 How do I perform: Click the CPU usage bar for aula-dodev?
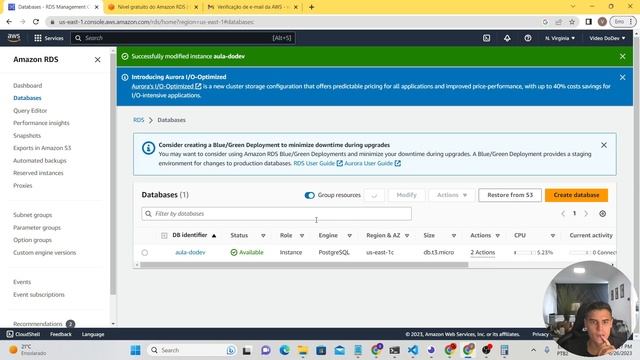point(524,253)
